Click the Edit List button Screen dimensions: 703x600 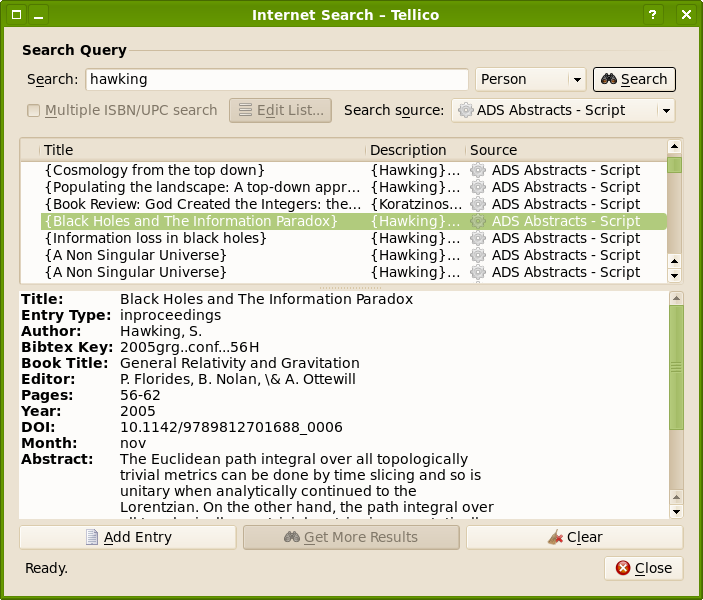pyautogui.click(x=280, y=110)
